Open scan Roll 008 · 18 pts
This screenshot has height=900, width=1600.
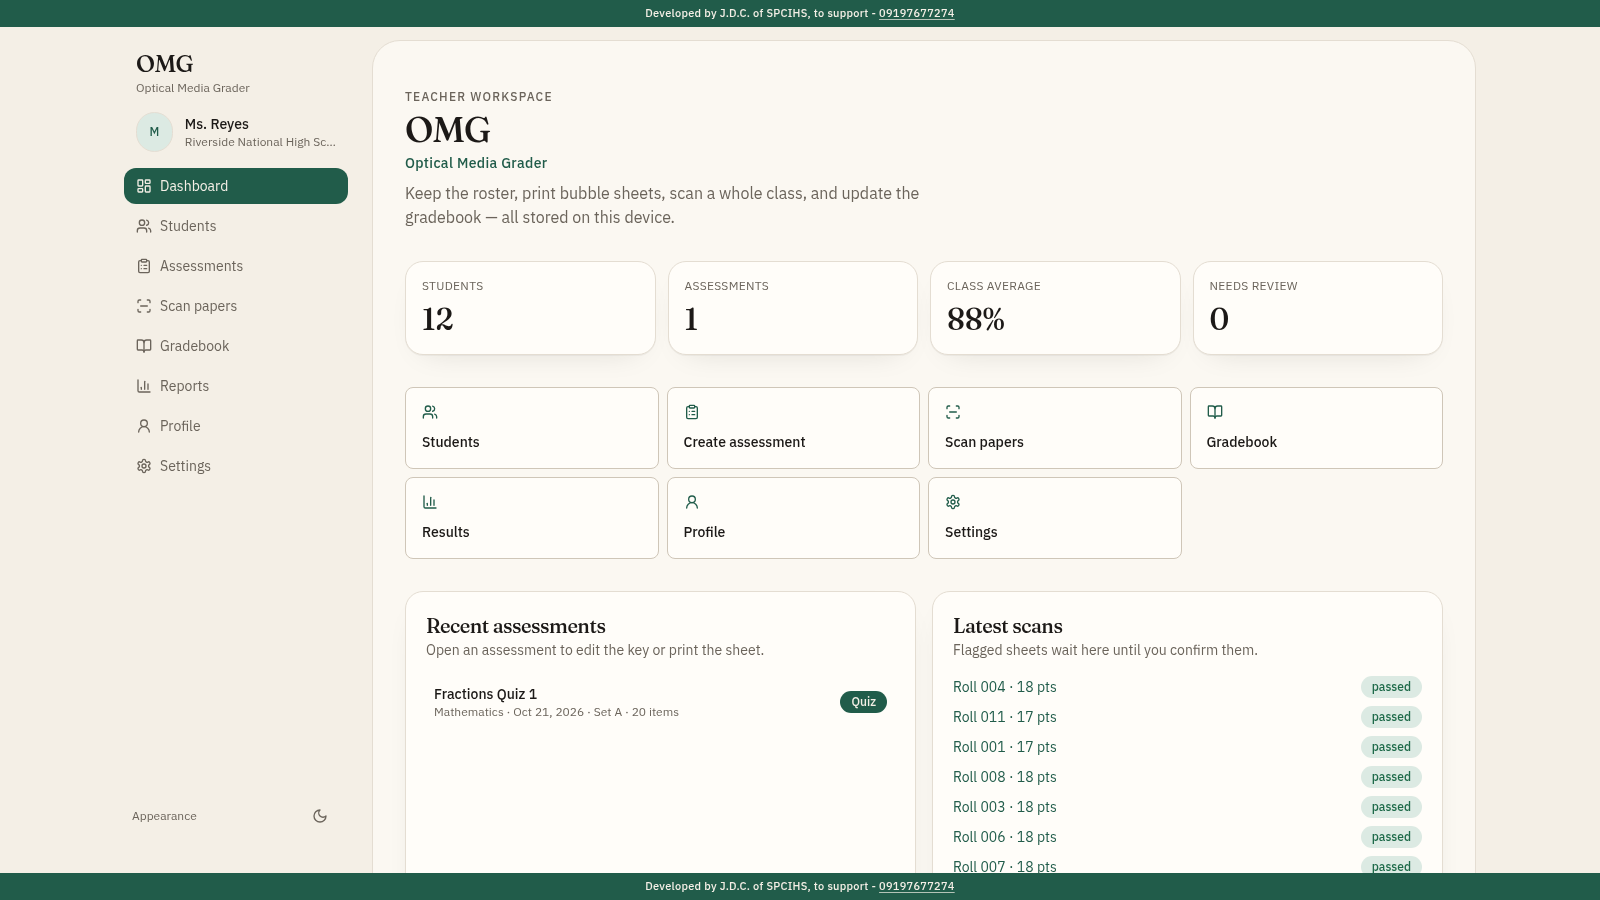tap(1005, 777)
